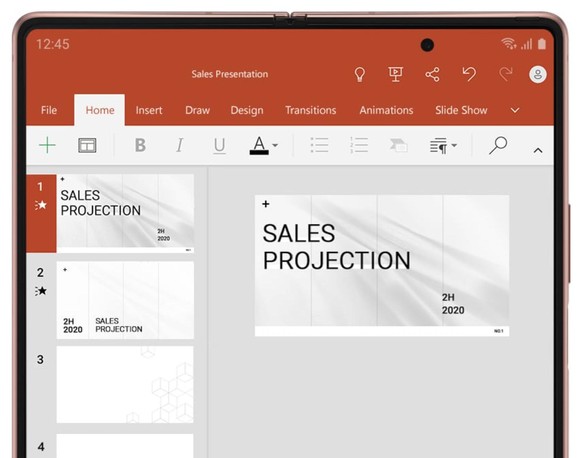Click slide number 3 label
Viewport: 582px width, 458px height.
point(40,359)
